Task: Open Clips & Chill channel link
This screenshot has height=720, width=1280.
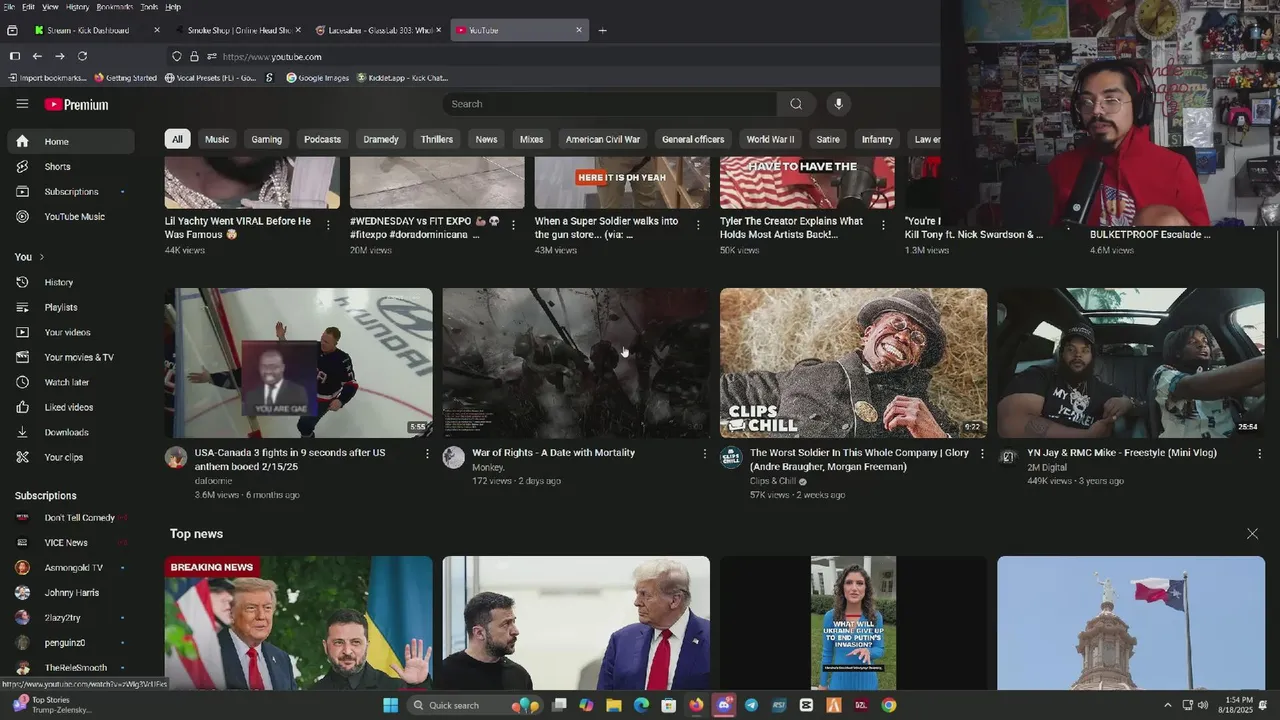Action: (773, 481)
